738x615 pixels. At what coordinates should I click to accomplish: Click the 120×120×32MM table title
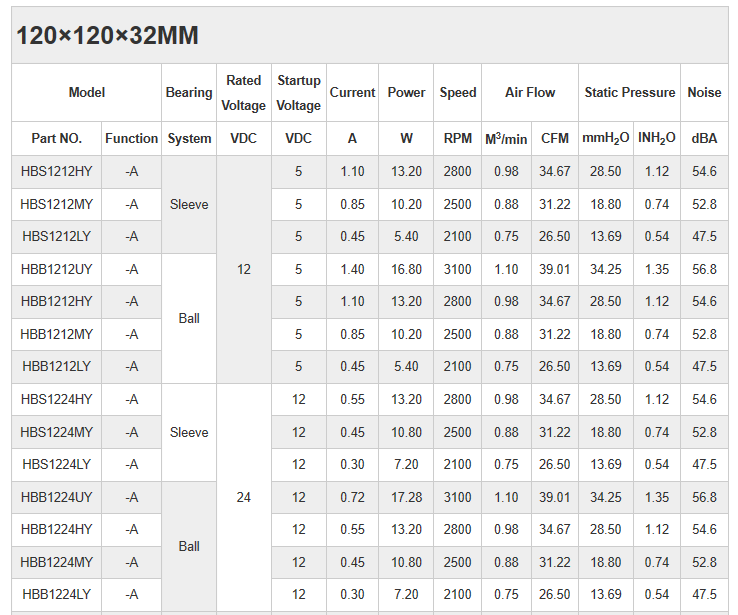pyautogui.click(x=107, y=36)
